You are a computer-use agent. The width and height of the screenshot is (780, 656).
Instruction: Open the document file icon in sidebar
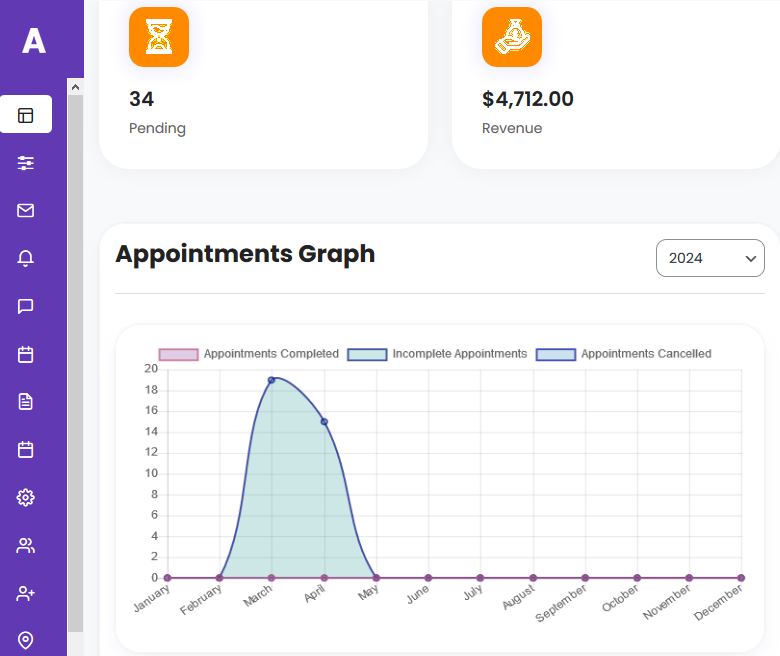point(25,401)
